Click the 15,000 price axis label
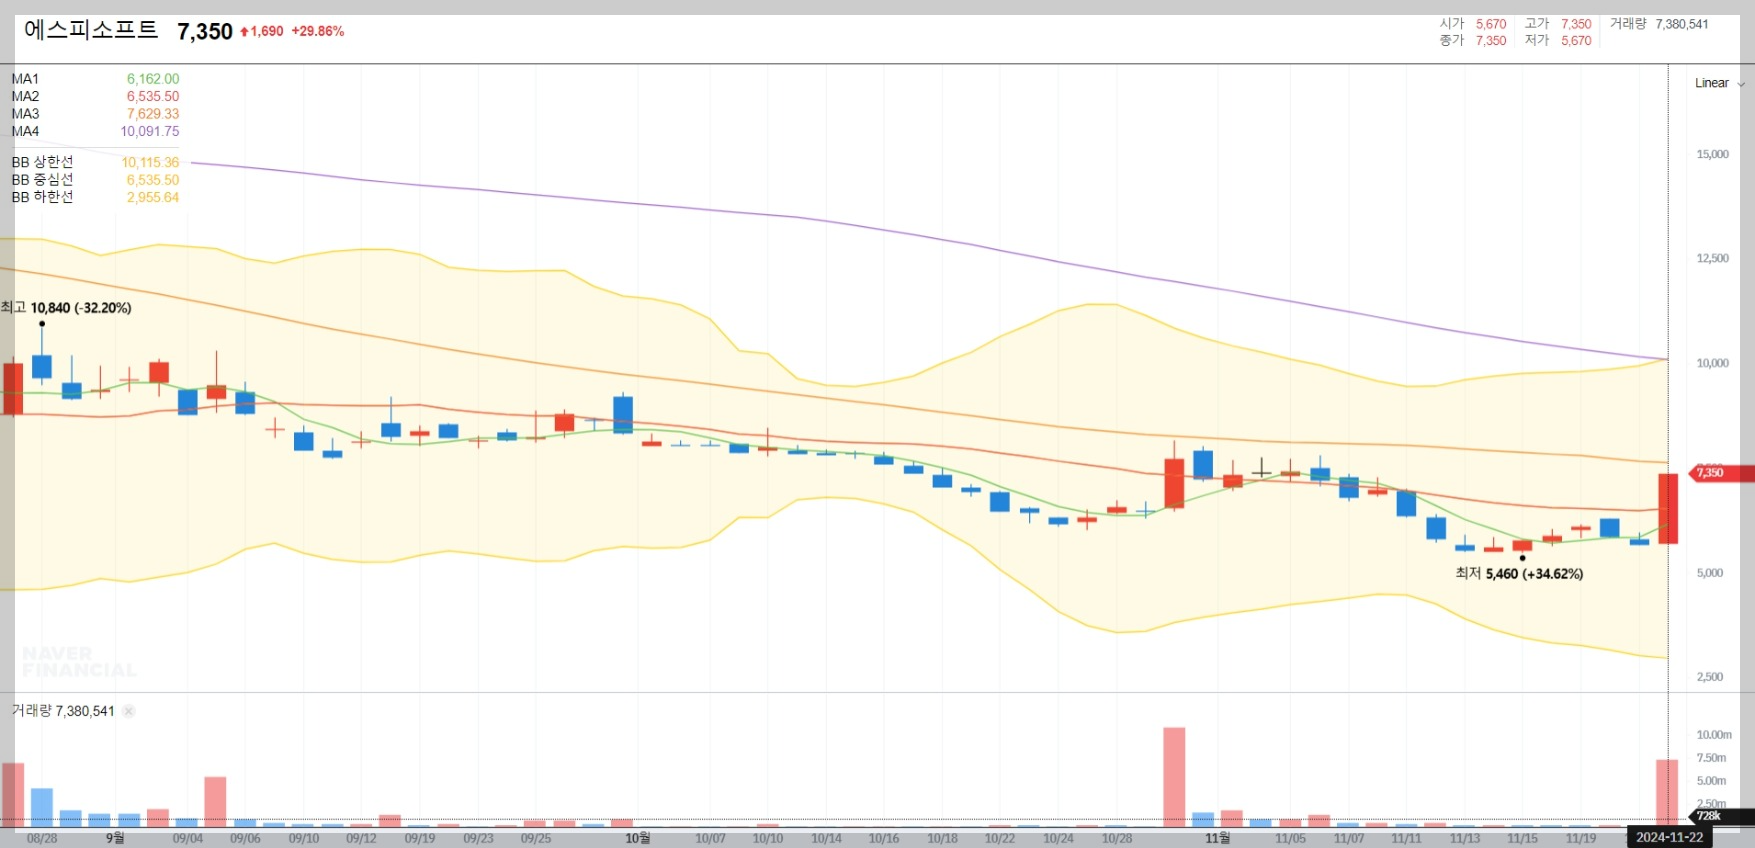1755x848 pixels. (1712, 154)
